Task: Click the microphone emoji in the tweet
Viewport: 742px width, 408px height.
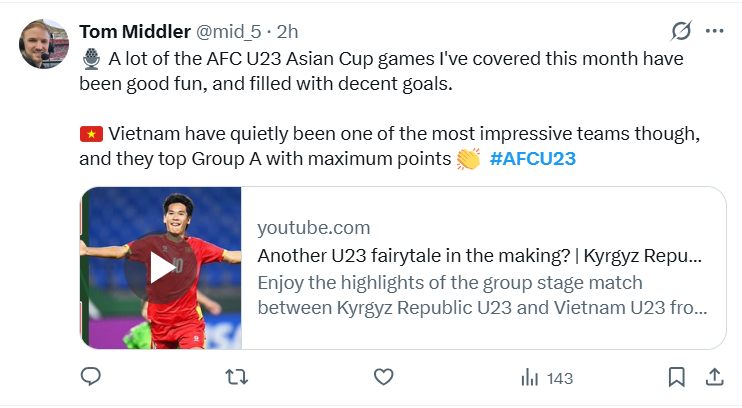Action: [x=91, y=60]
